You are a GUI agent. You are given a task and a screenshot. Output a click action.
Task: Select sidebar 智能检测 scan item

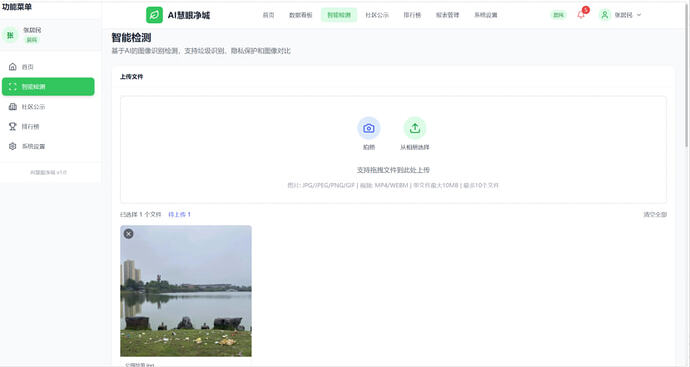[48, 87]
